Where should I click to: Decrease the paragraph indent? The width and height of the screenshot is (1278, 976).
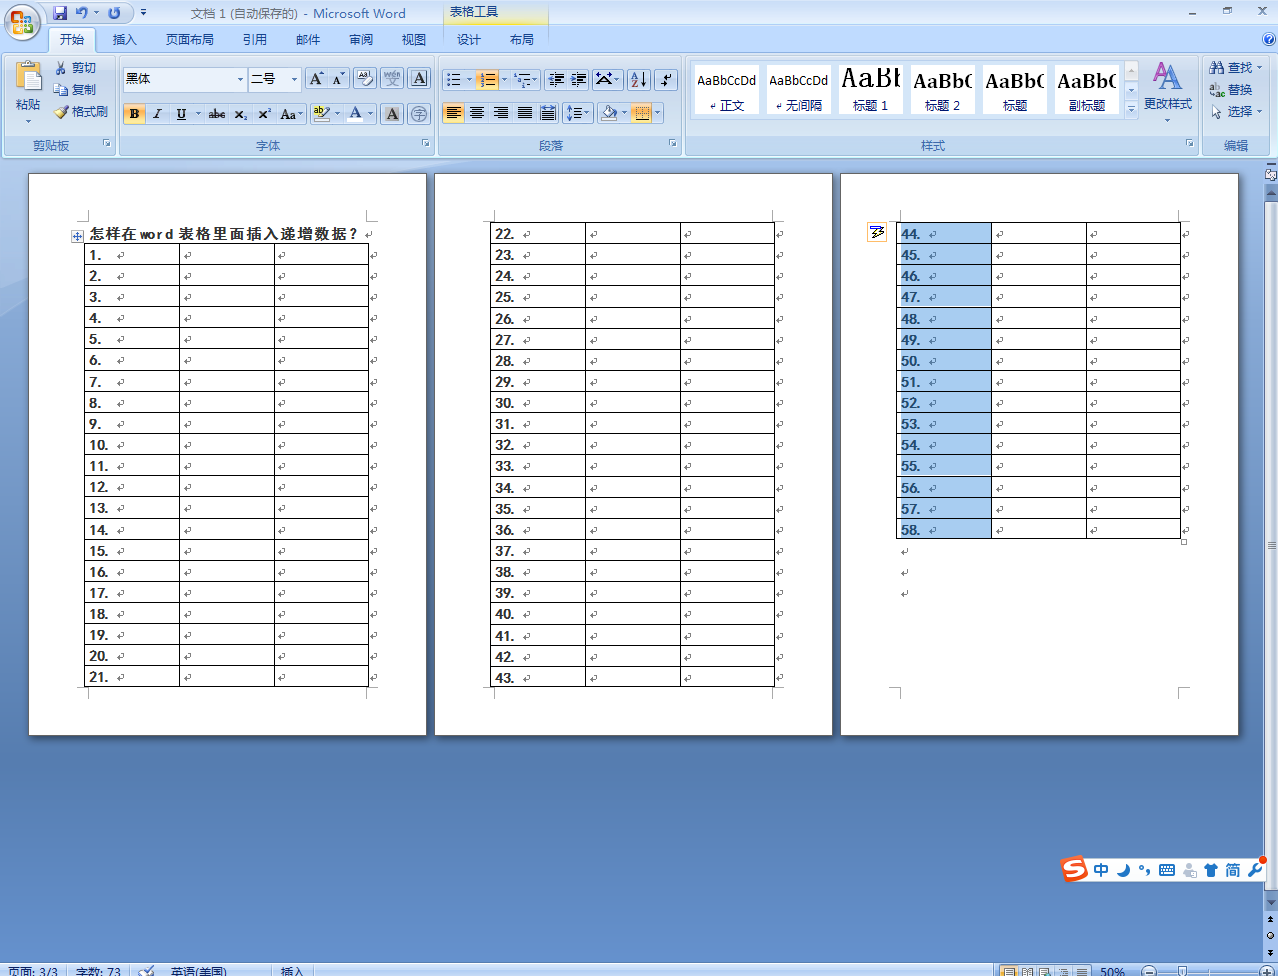click(x=557, y=80)
